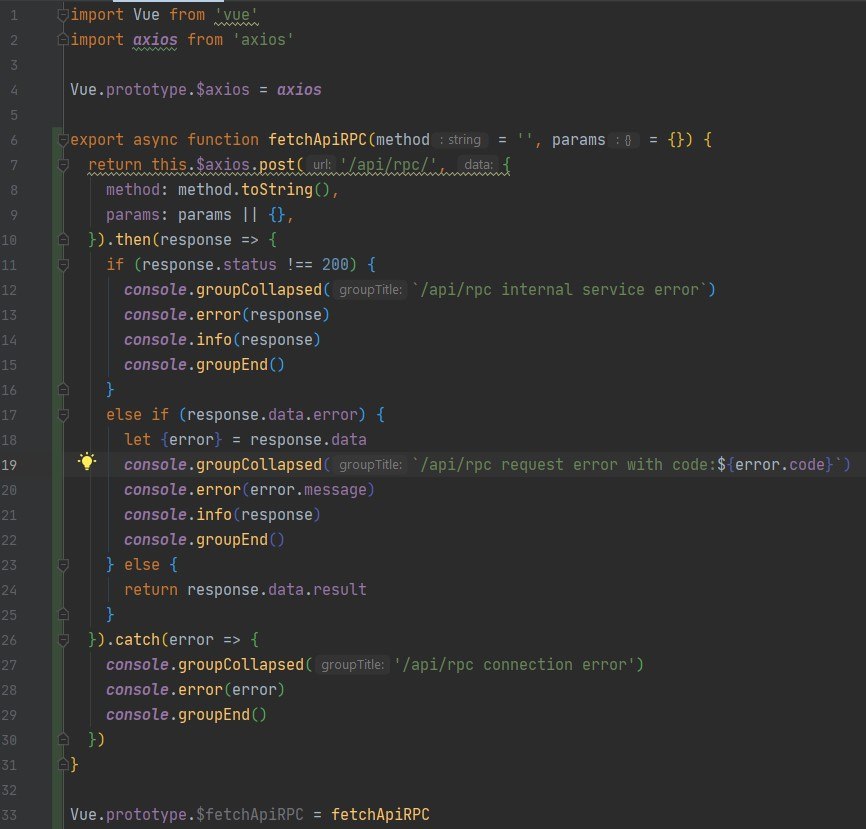Click the number 200 on line 11
Screen dimensions: 866x829
(335, 265)
